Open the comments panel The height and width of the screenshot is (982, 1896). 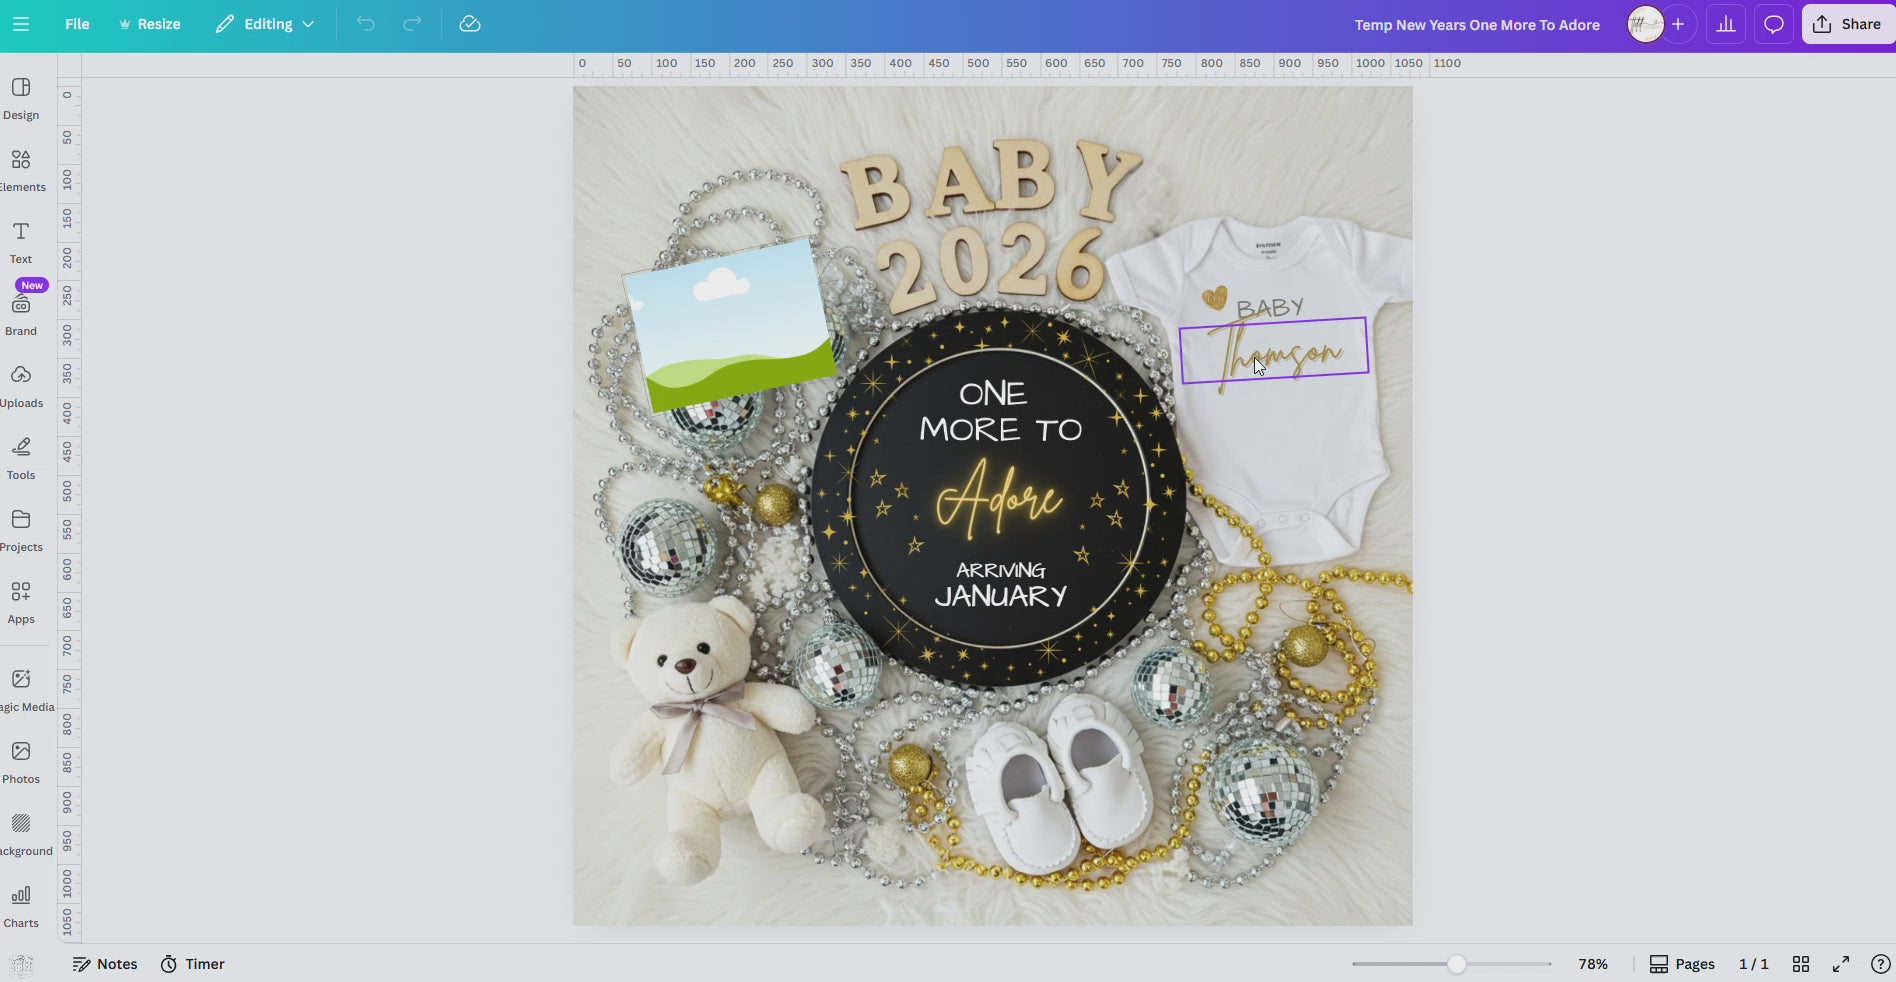click(1772, 24)
